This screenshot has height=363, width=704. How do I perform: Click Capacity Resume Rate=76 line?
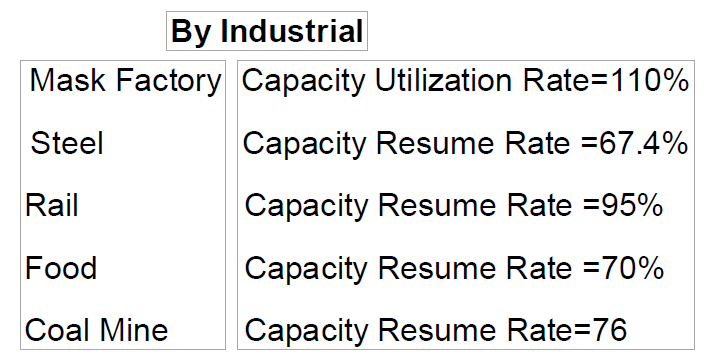click(436, 330)
